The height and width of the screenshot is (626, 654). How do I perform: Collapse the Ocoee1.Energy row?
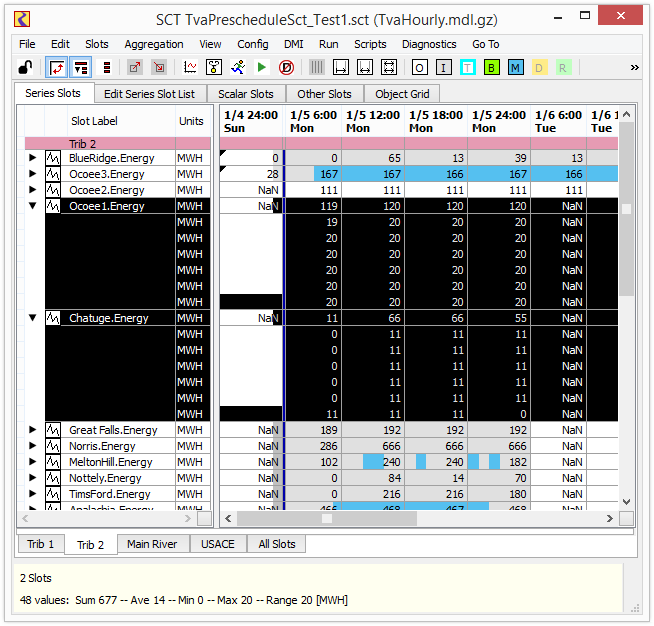coord(33,206)
